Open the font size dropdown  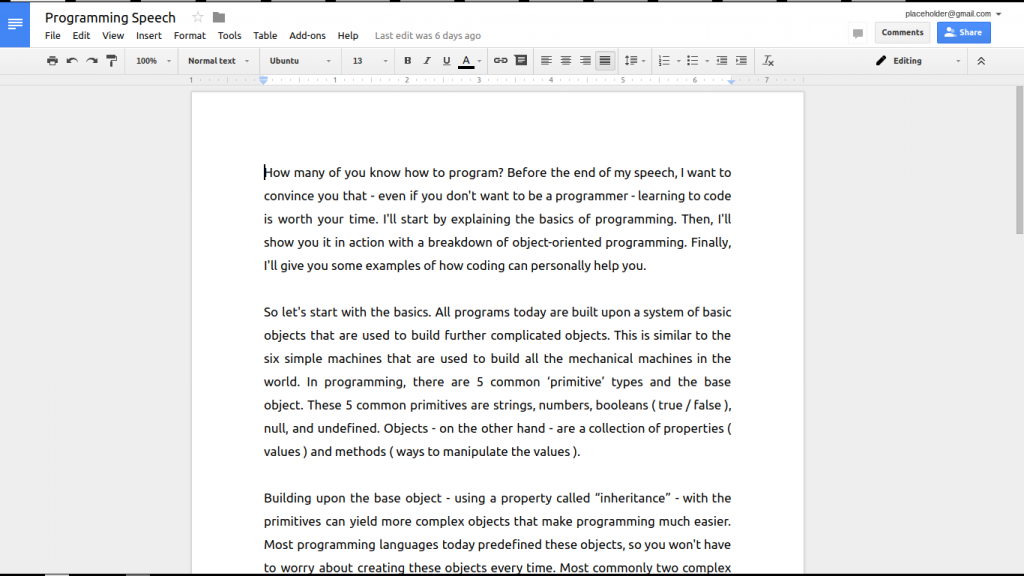click(370, 61)
